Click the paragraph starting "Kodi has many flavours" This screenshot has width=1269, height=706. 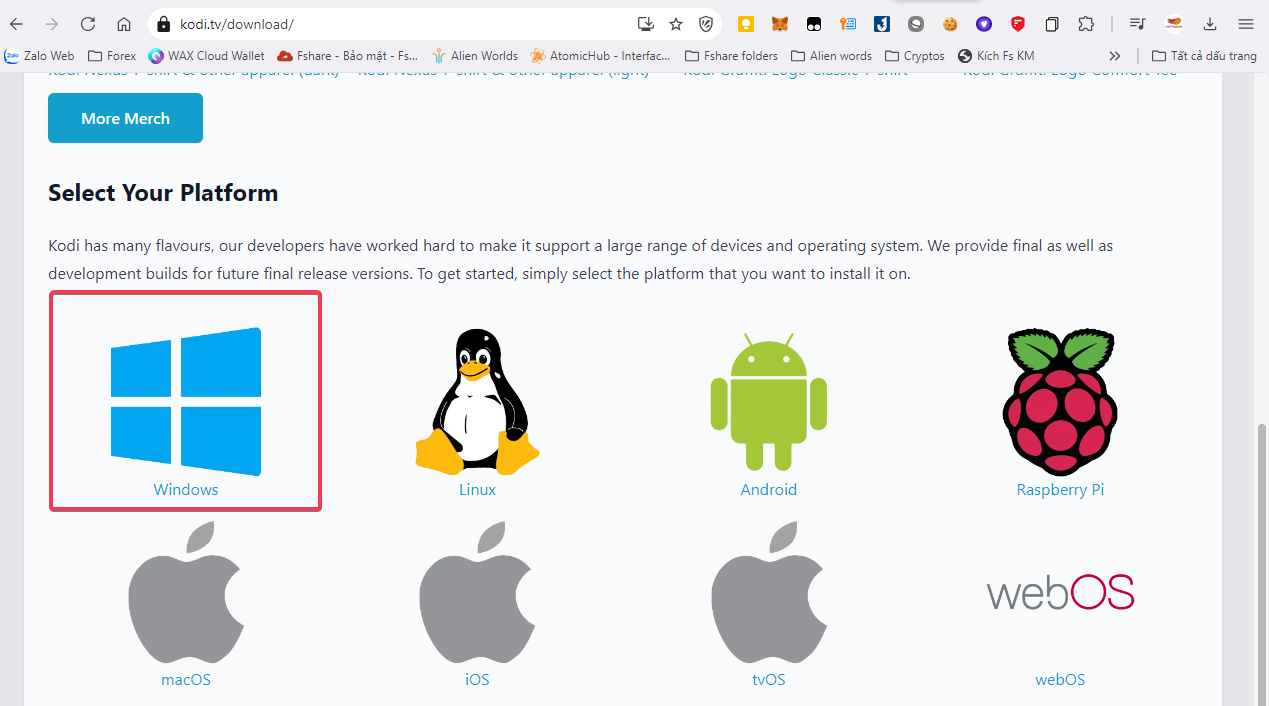point(580,259)
